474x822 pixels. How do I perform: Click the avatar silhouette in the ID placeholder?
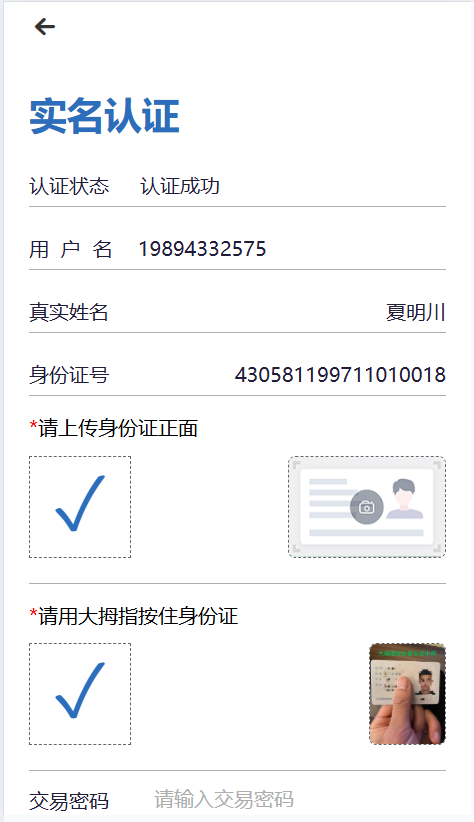(404, 499)
